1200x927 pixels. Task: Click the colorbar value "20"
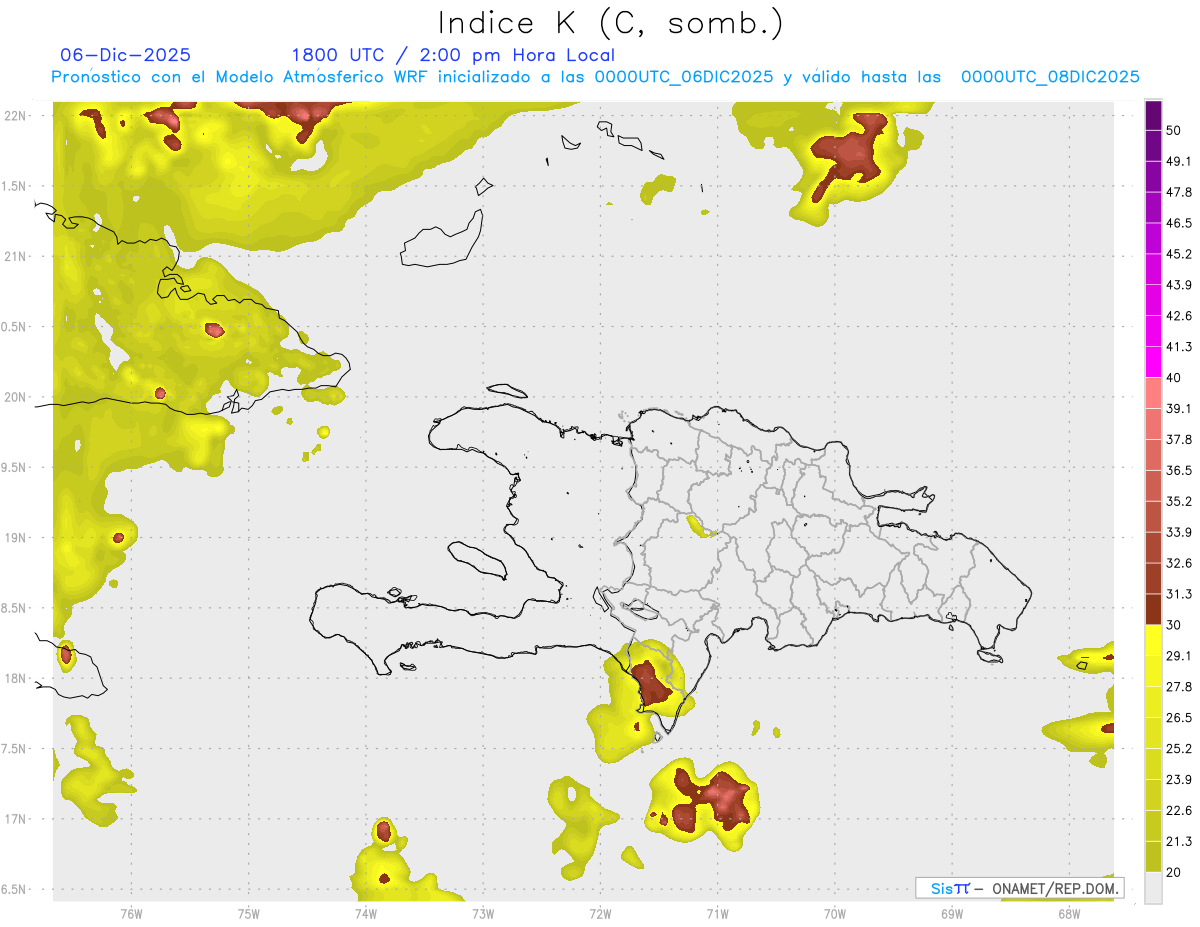(x=1175, y=872)
